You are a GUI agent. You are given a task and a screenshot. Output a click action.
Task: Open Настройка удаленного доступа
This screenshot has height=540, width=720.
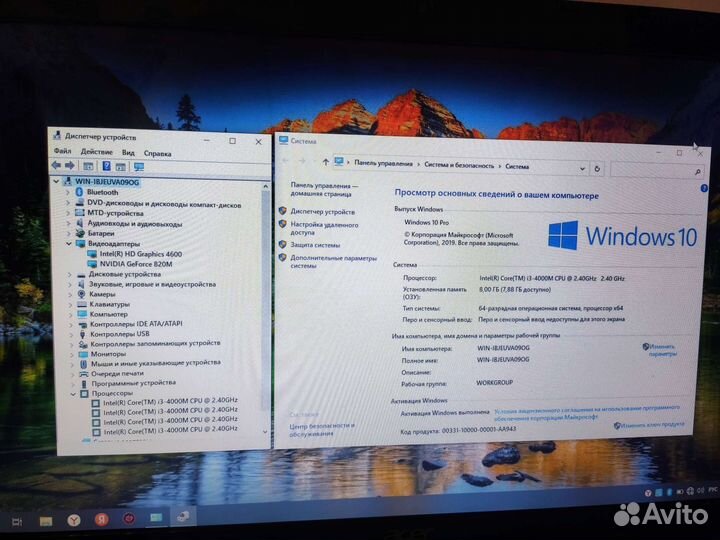coord(324,229)
